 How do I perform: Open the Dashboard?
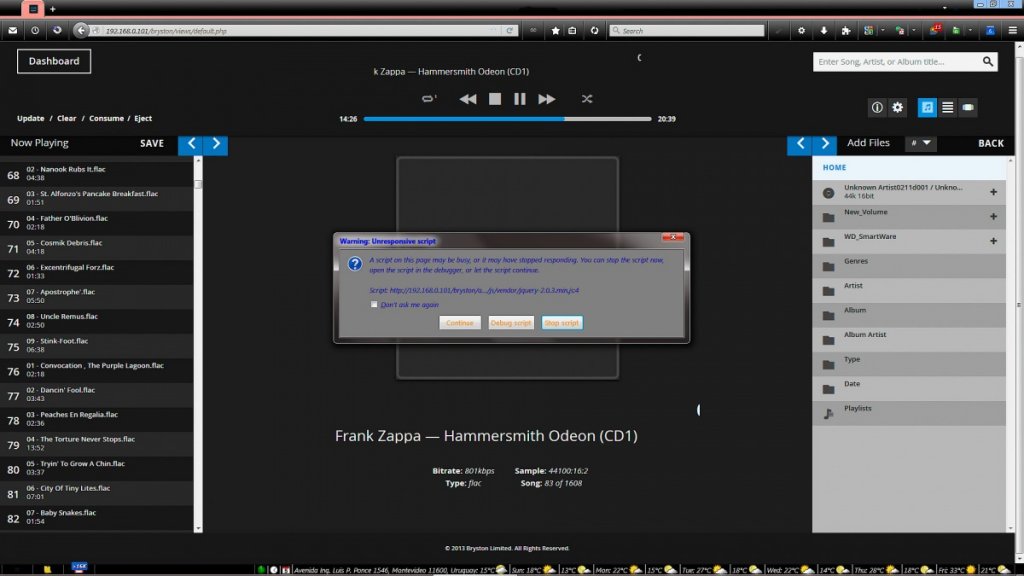pos(54,61)
